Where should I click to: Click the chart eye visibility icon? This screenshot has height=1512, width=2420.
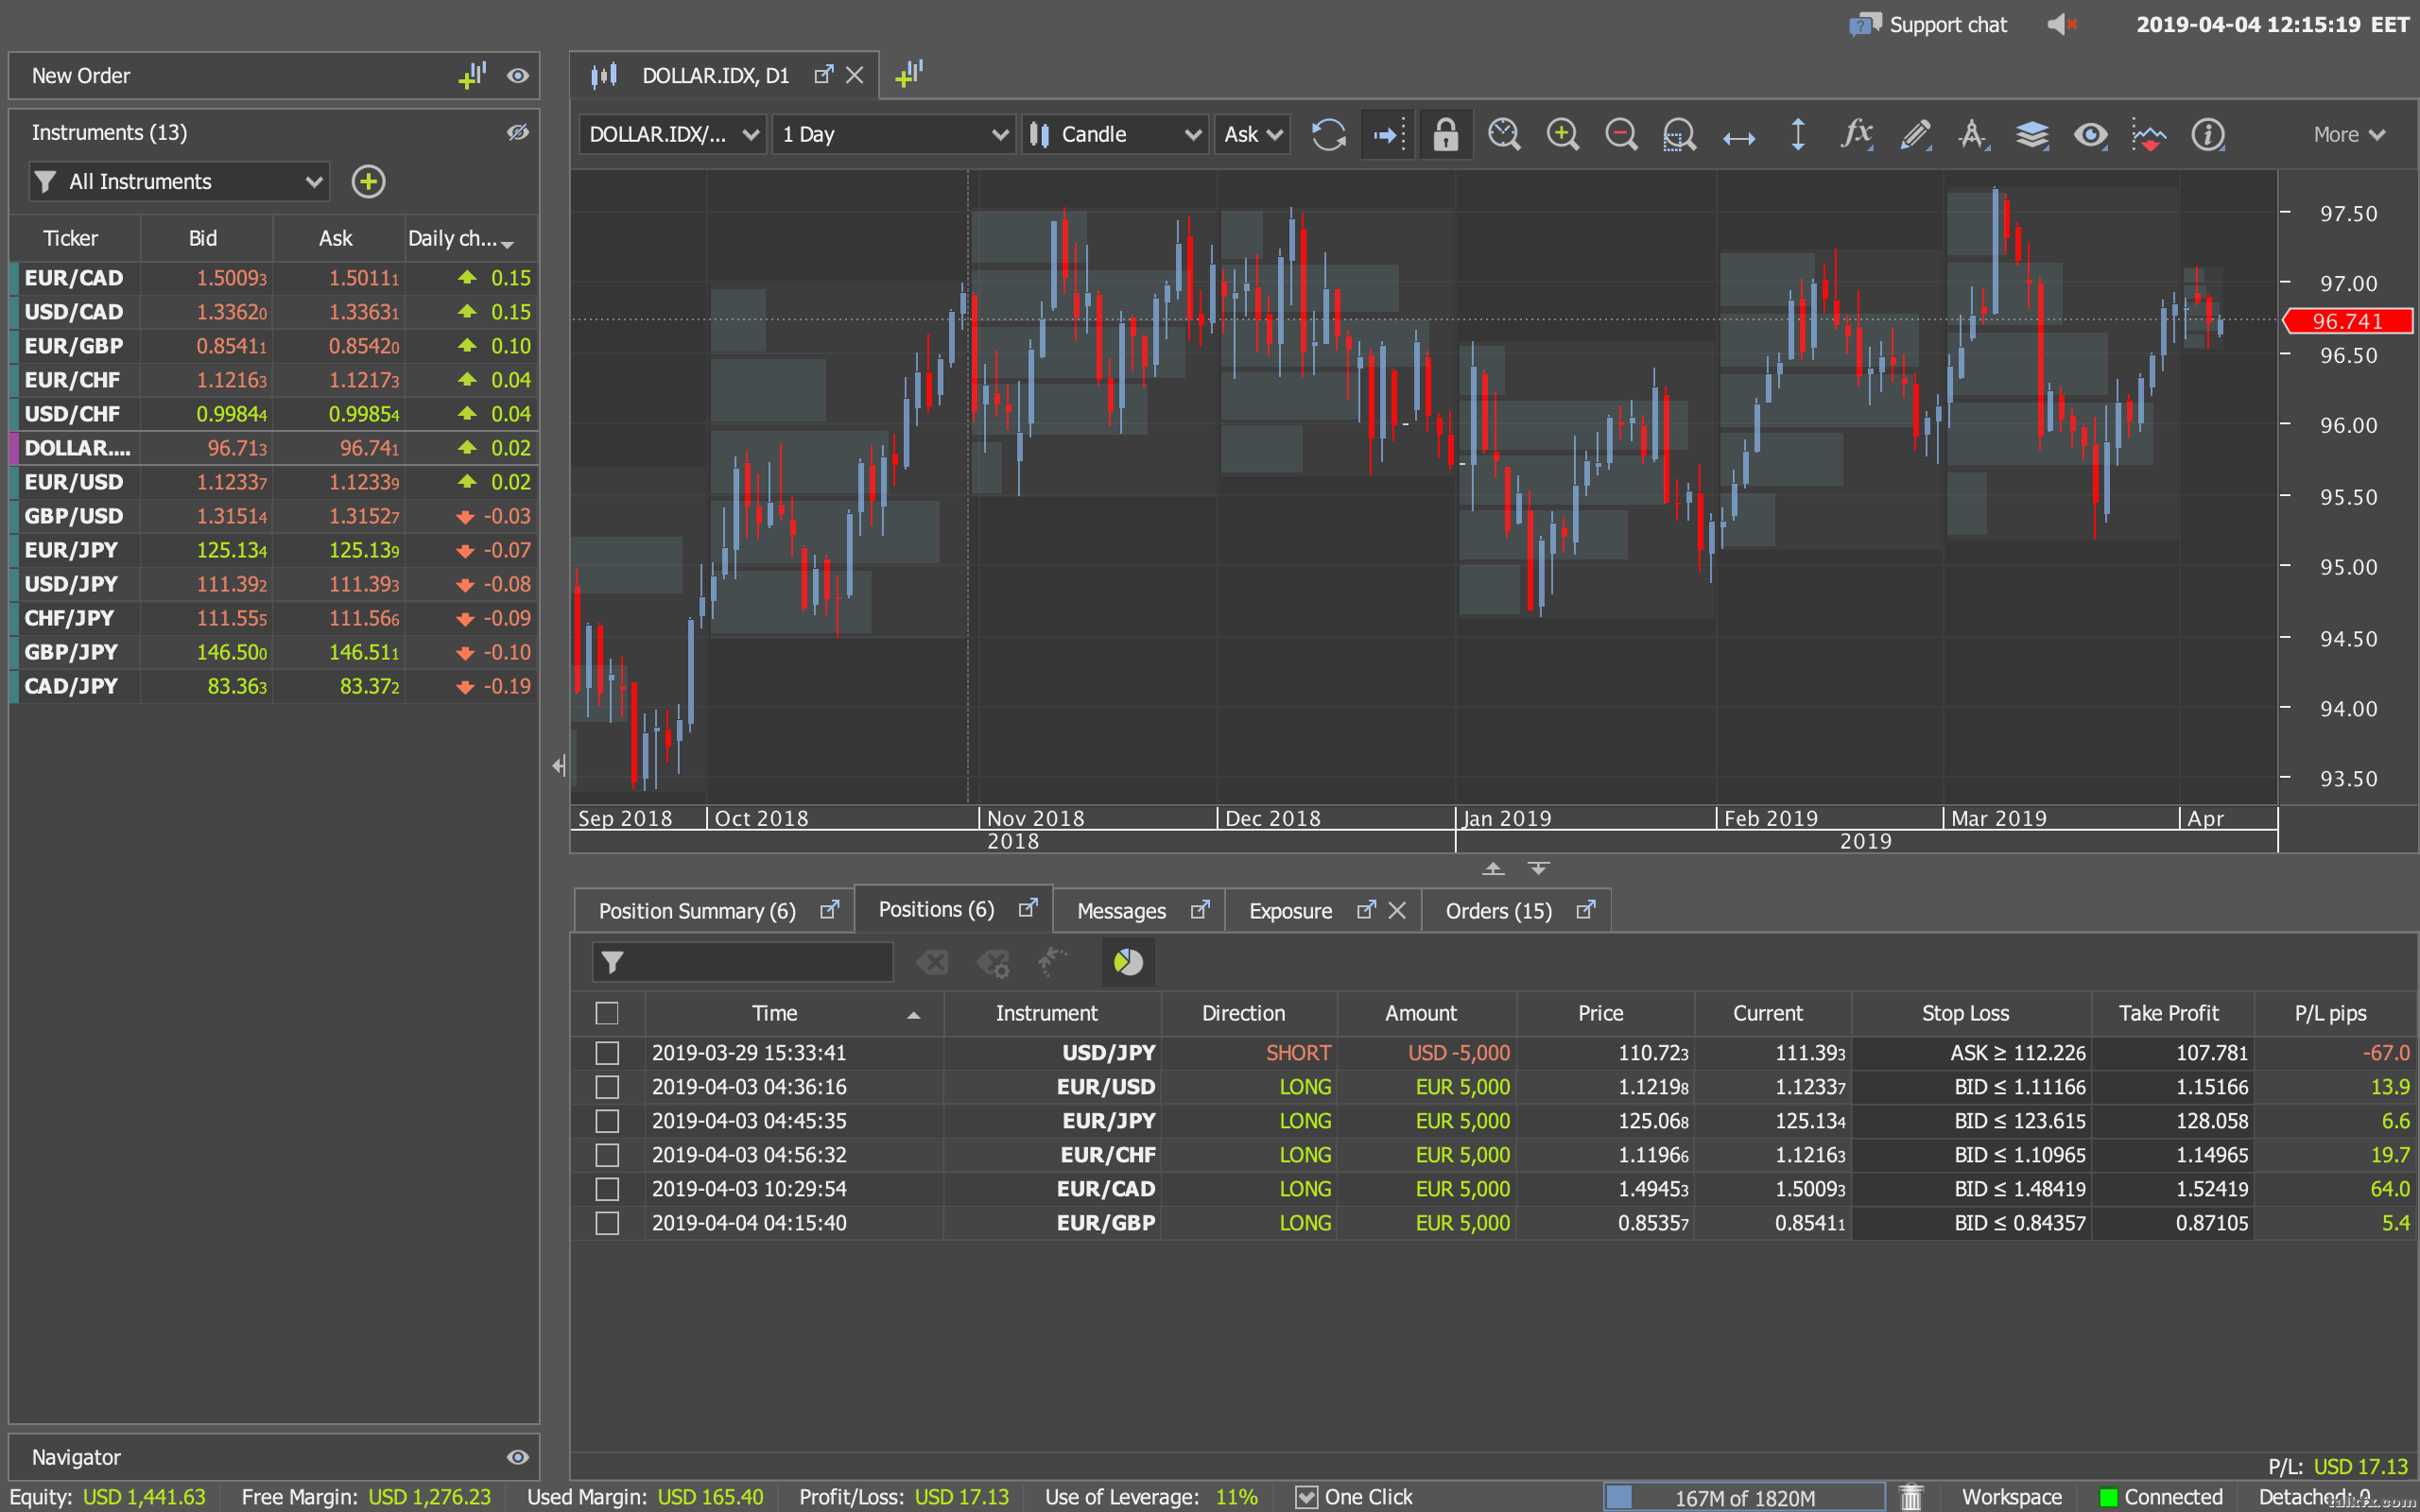coord(2090,134)
